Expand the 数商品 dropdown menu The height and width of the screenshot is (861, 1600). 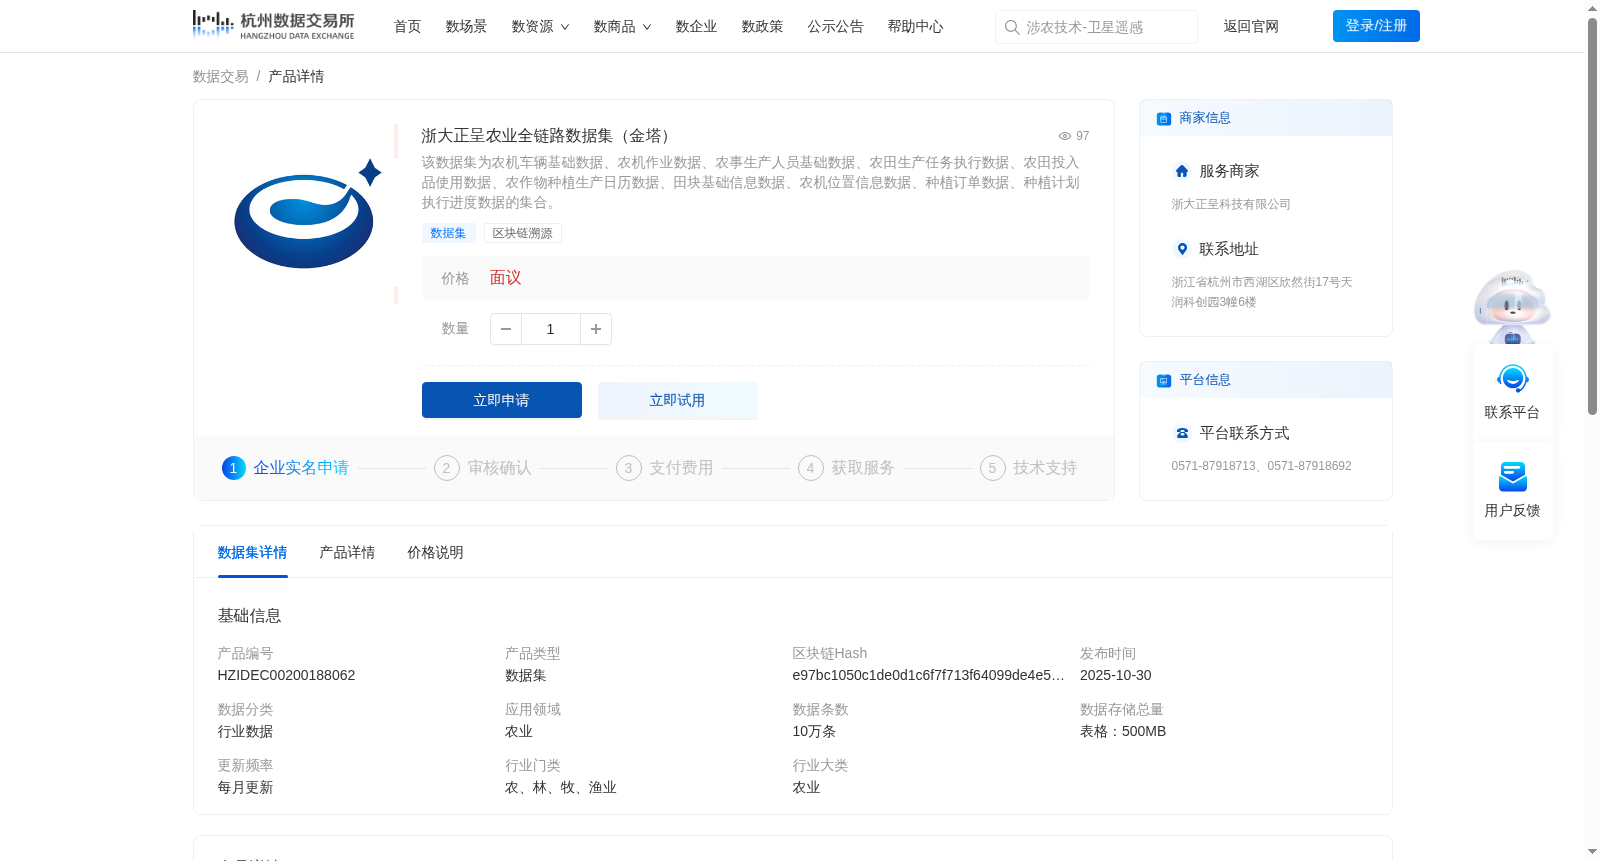point(622,27)
